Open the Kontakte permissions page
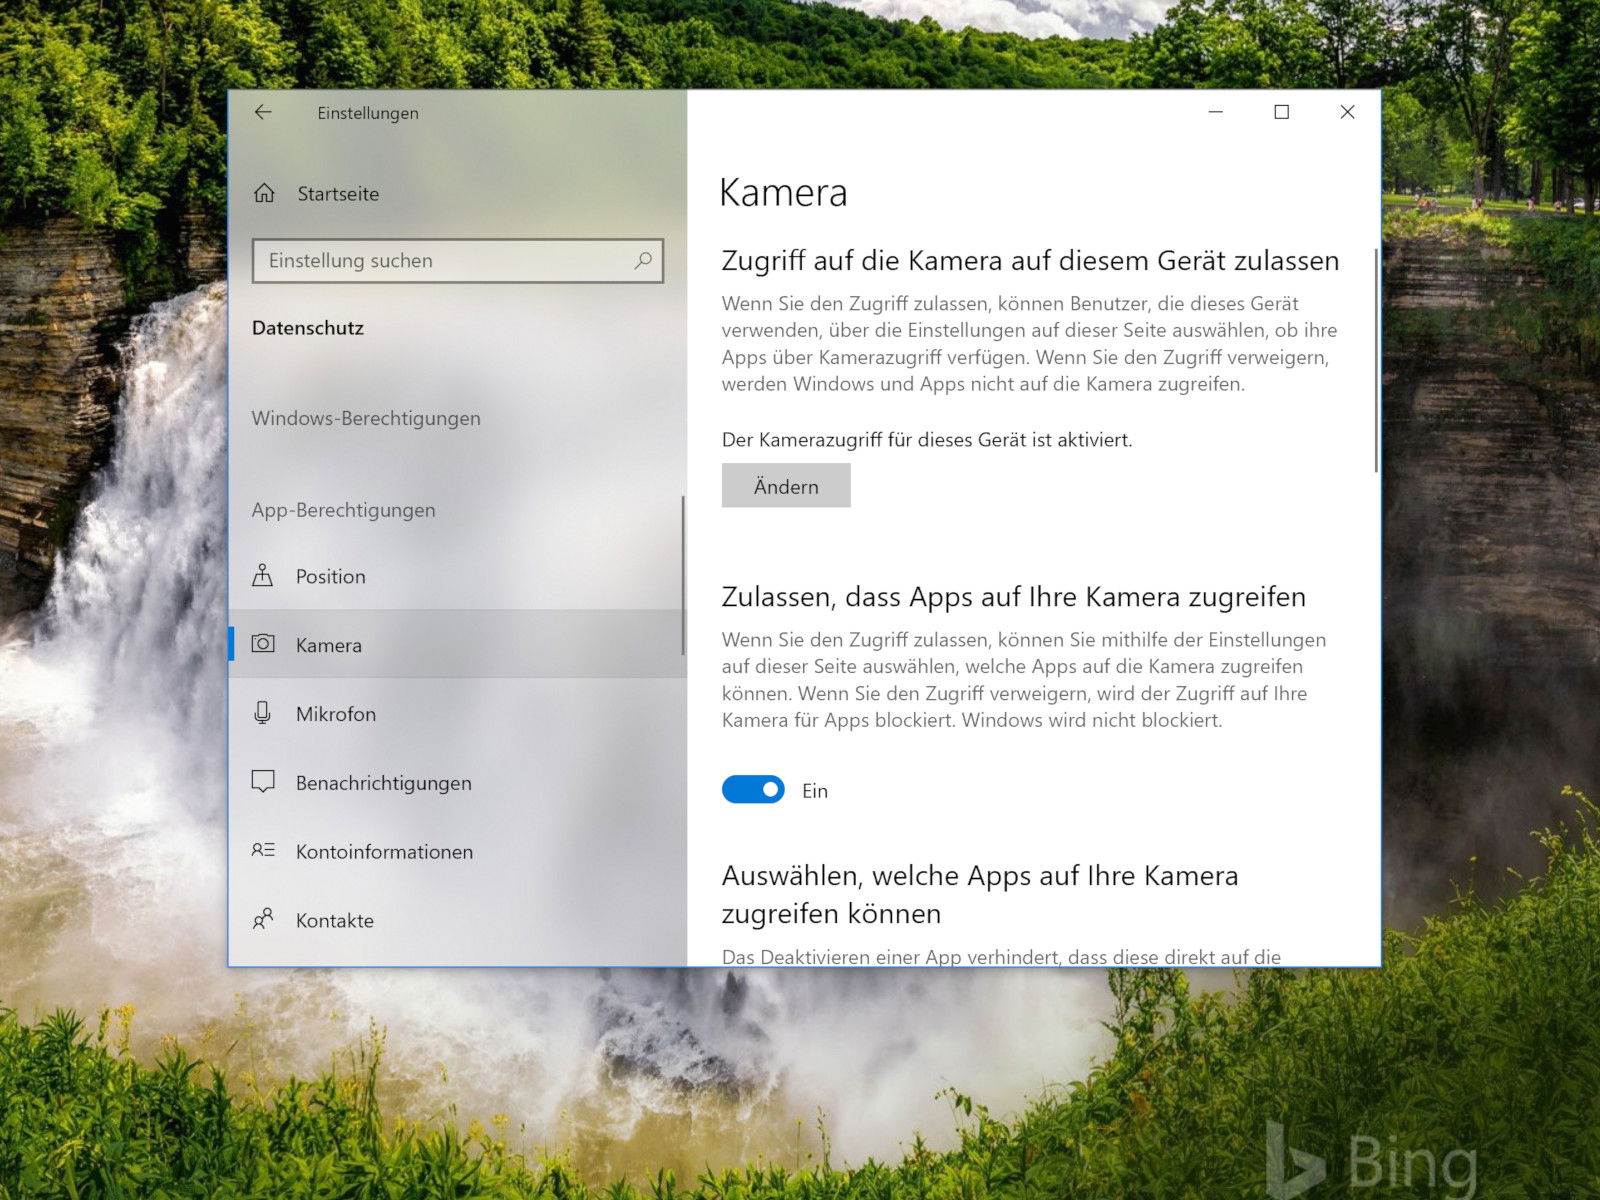Screen dimensions: 1600x1200 coord(457,921)
